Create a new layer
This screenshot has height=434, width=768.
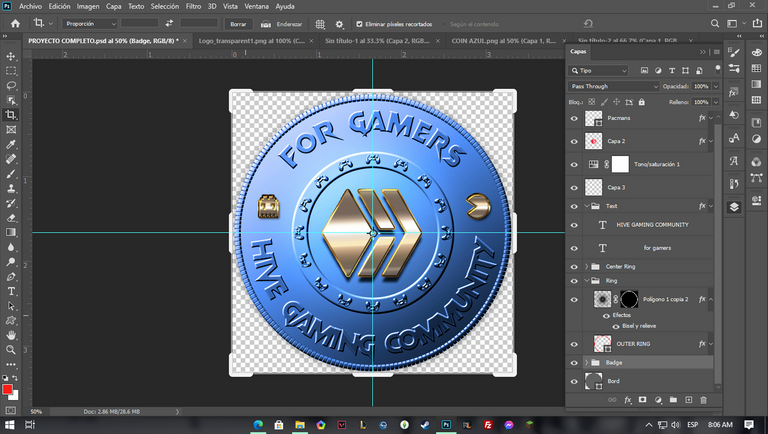coord(689,400)
